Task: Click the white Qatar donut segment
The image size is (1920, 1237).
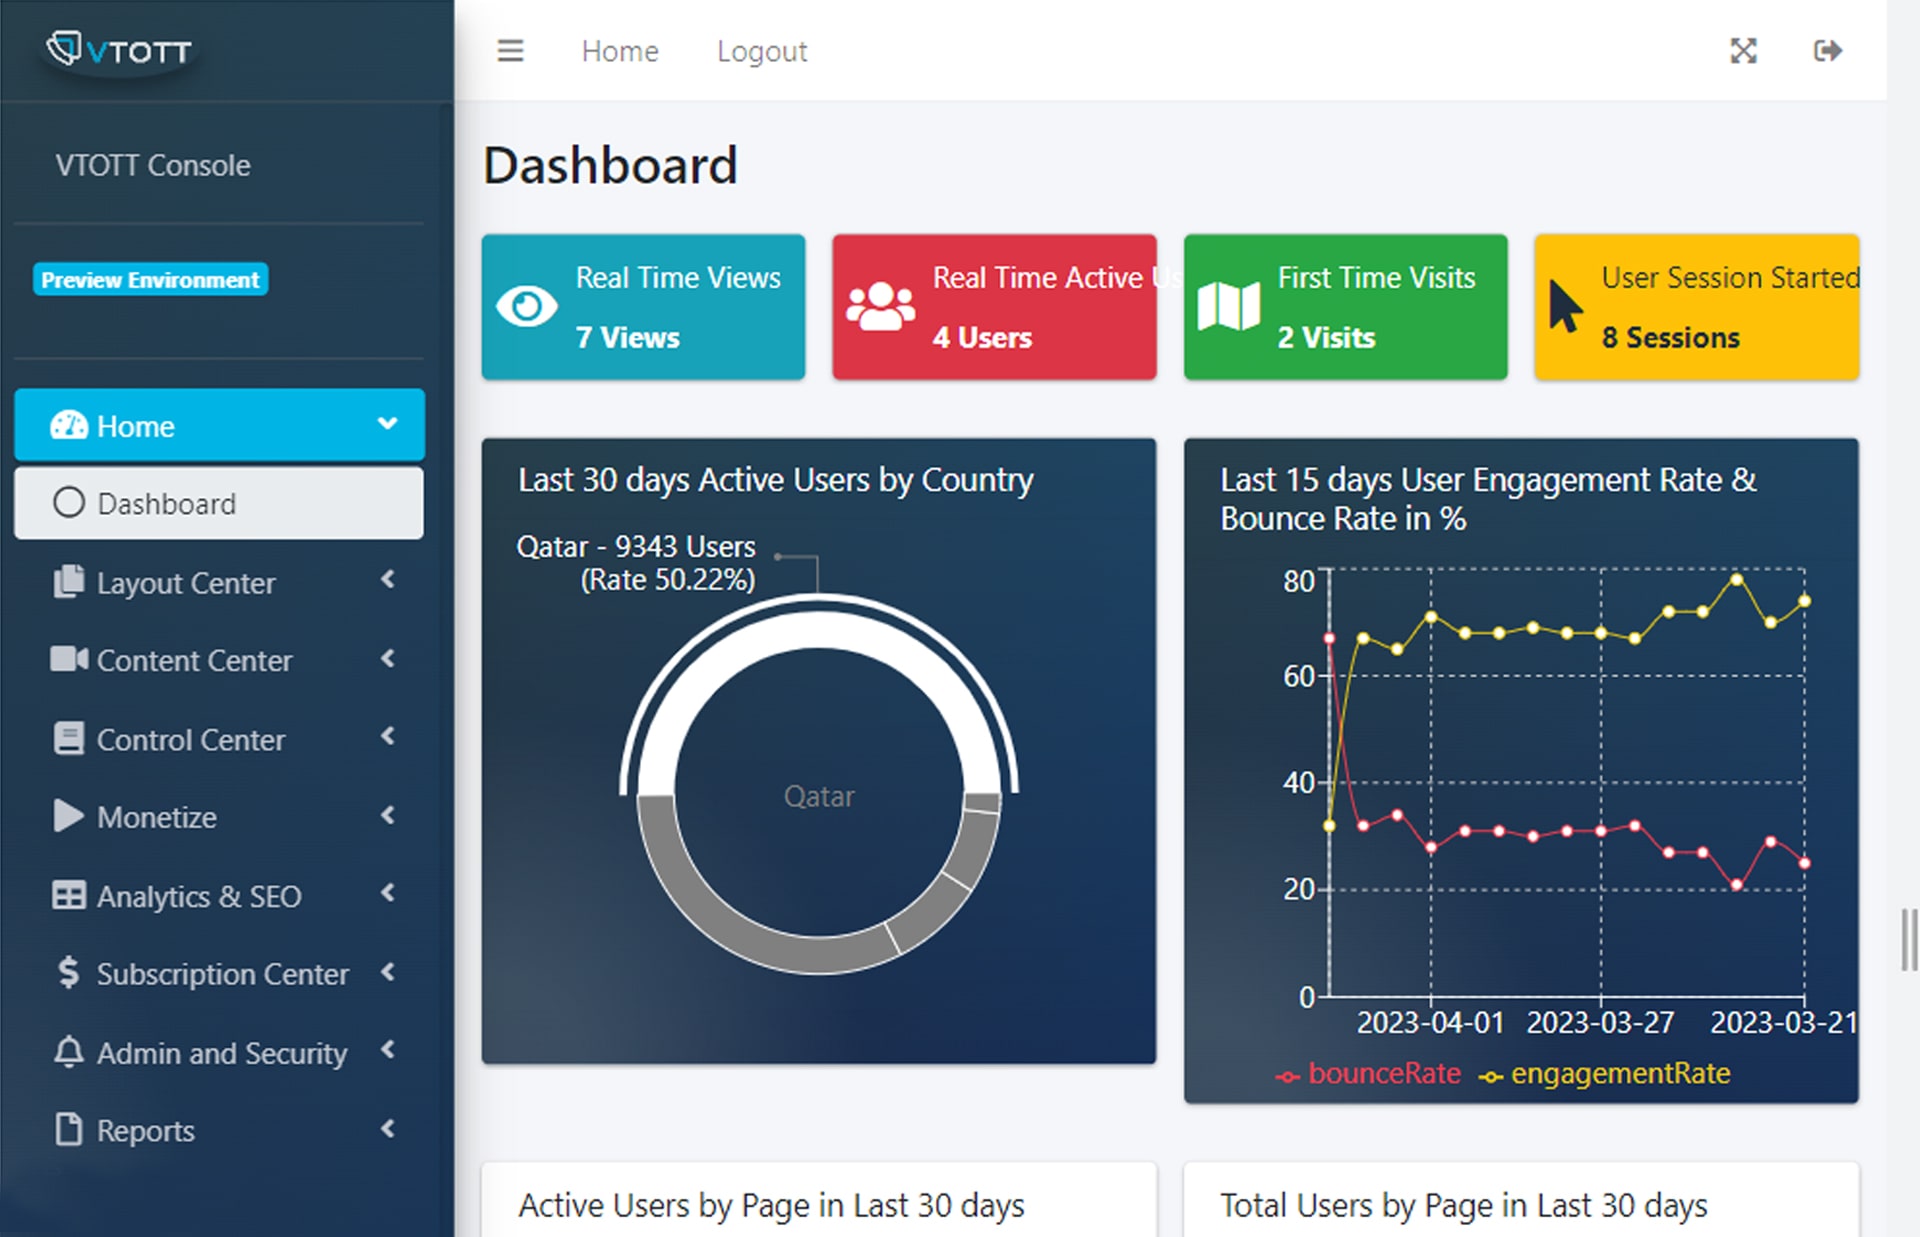Action: click(x=818, y=630)
